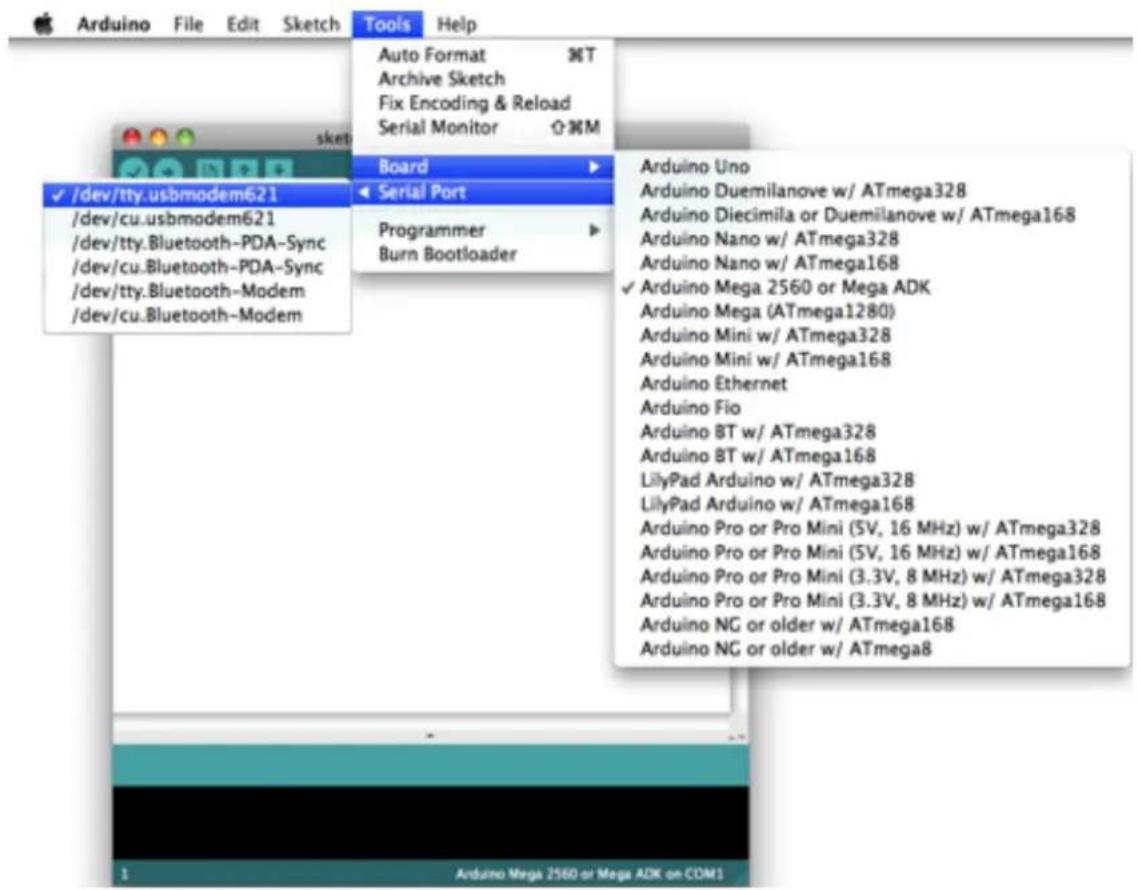Choose Archive Sketch menu item
The image size is (1137, 890).
pyautogui.click(x=483, y=78)
